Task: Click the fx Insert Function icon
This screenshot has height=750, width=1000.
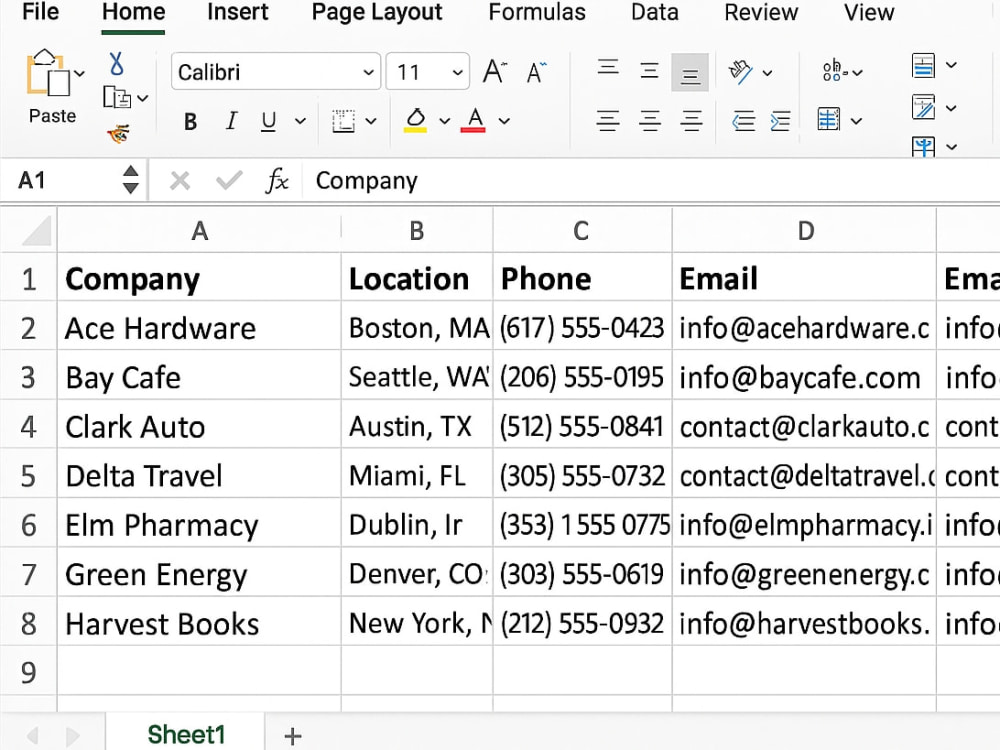Action: pyautogui.click(x=277, y=180)
